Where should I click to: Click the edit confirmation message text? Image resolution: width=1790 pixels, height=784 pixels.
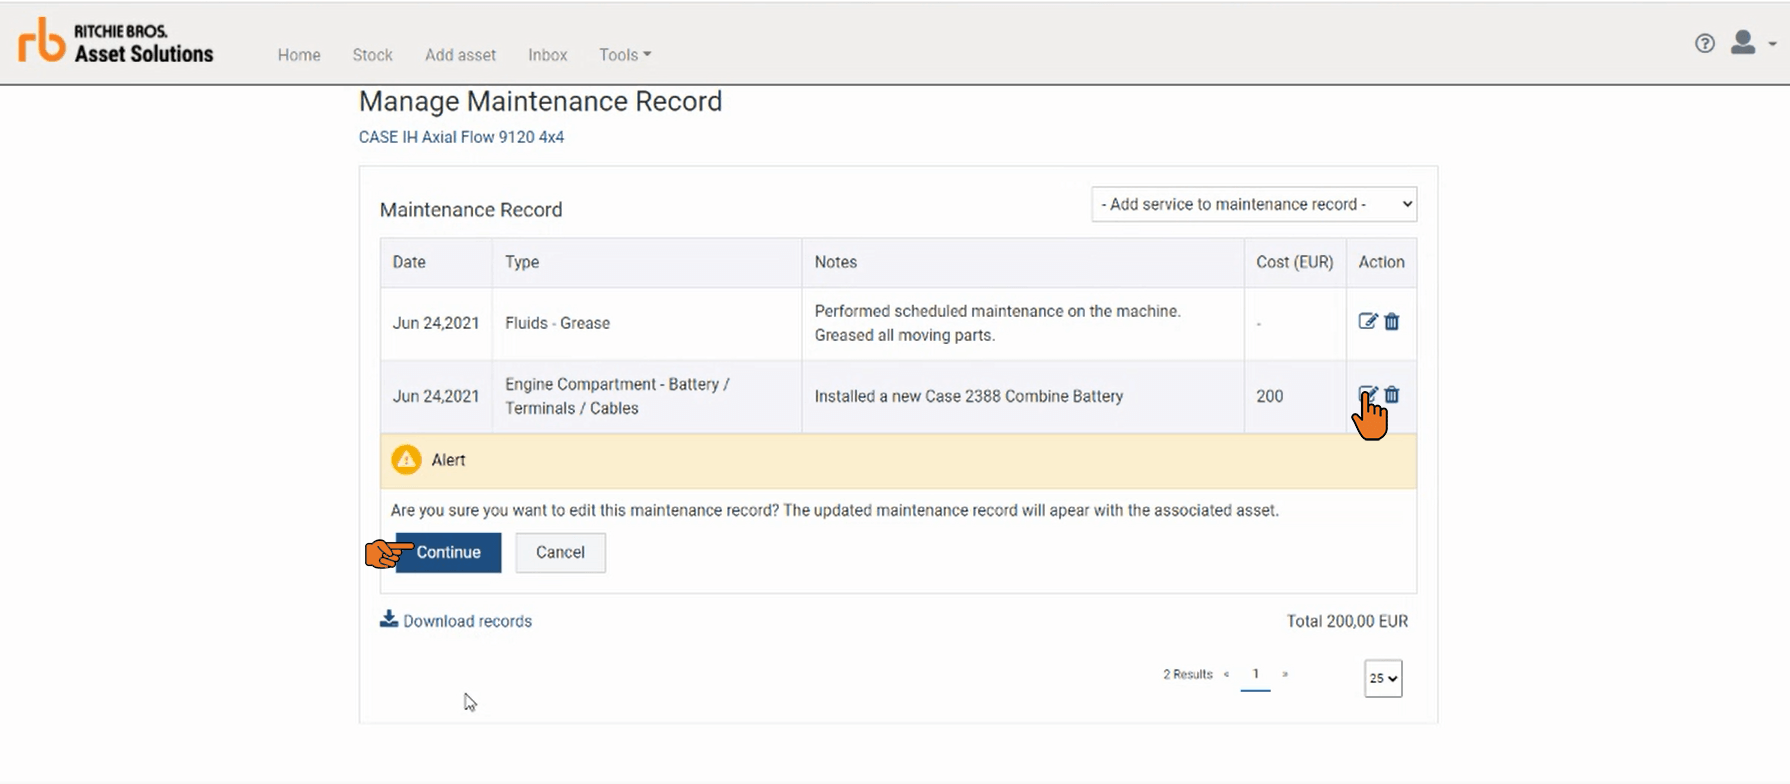(834, 510)
